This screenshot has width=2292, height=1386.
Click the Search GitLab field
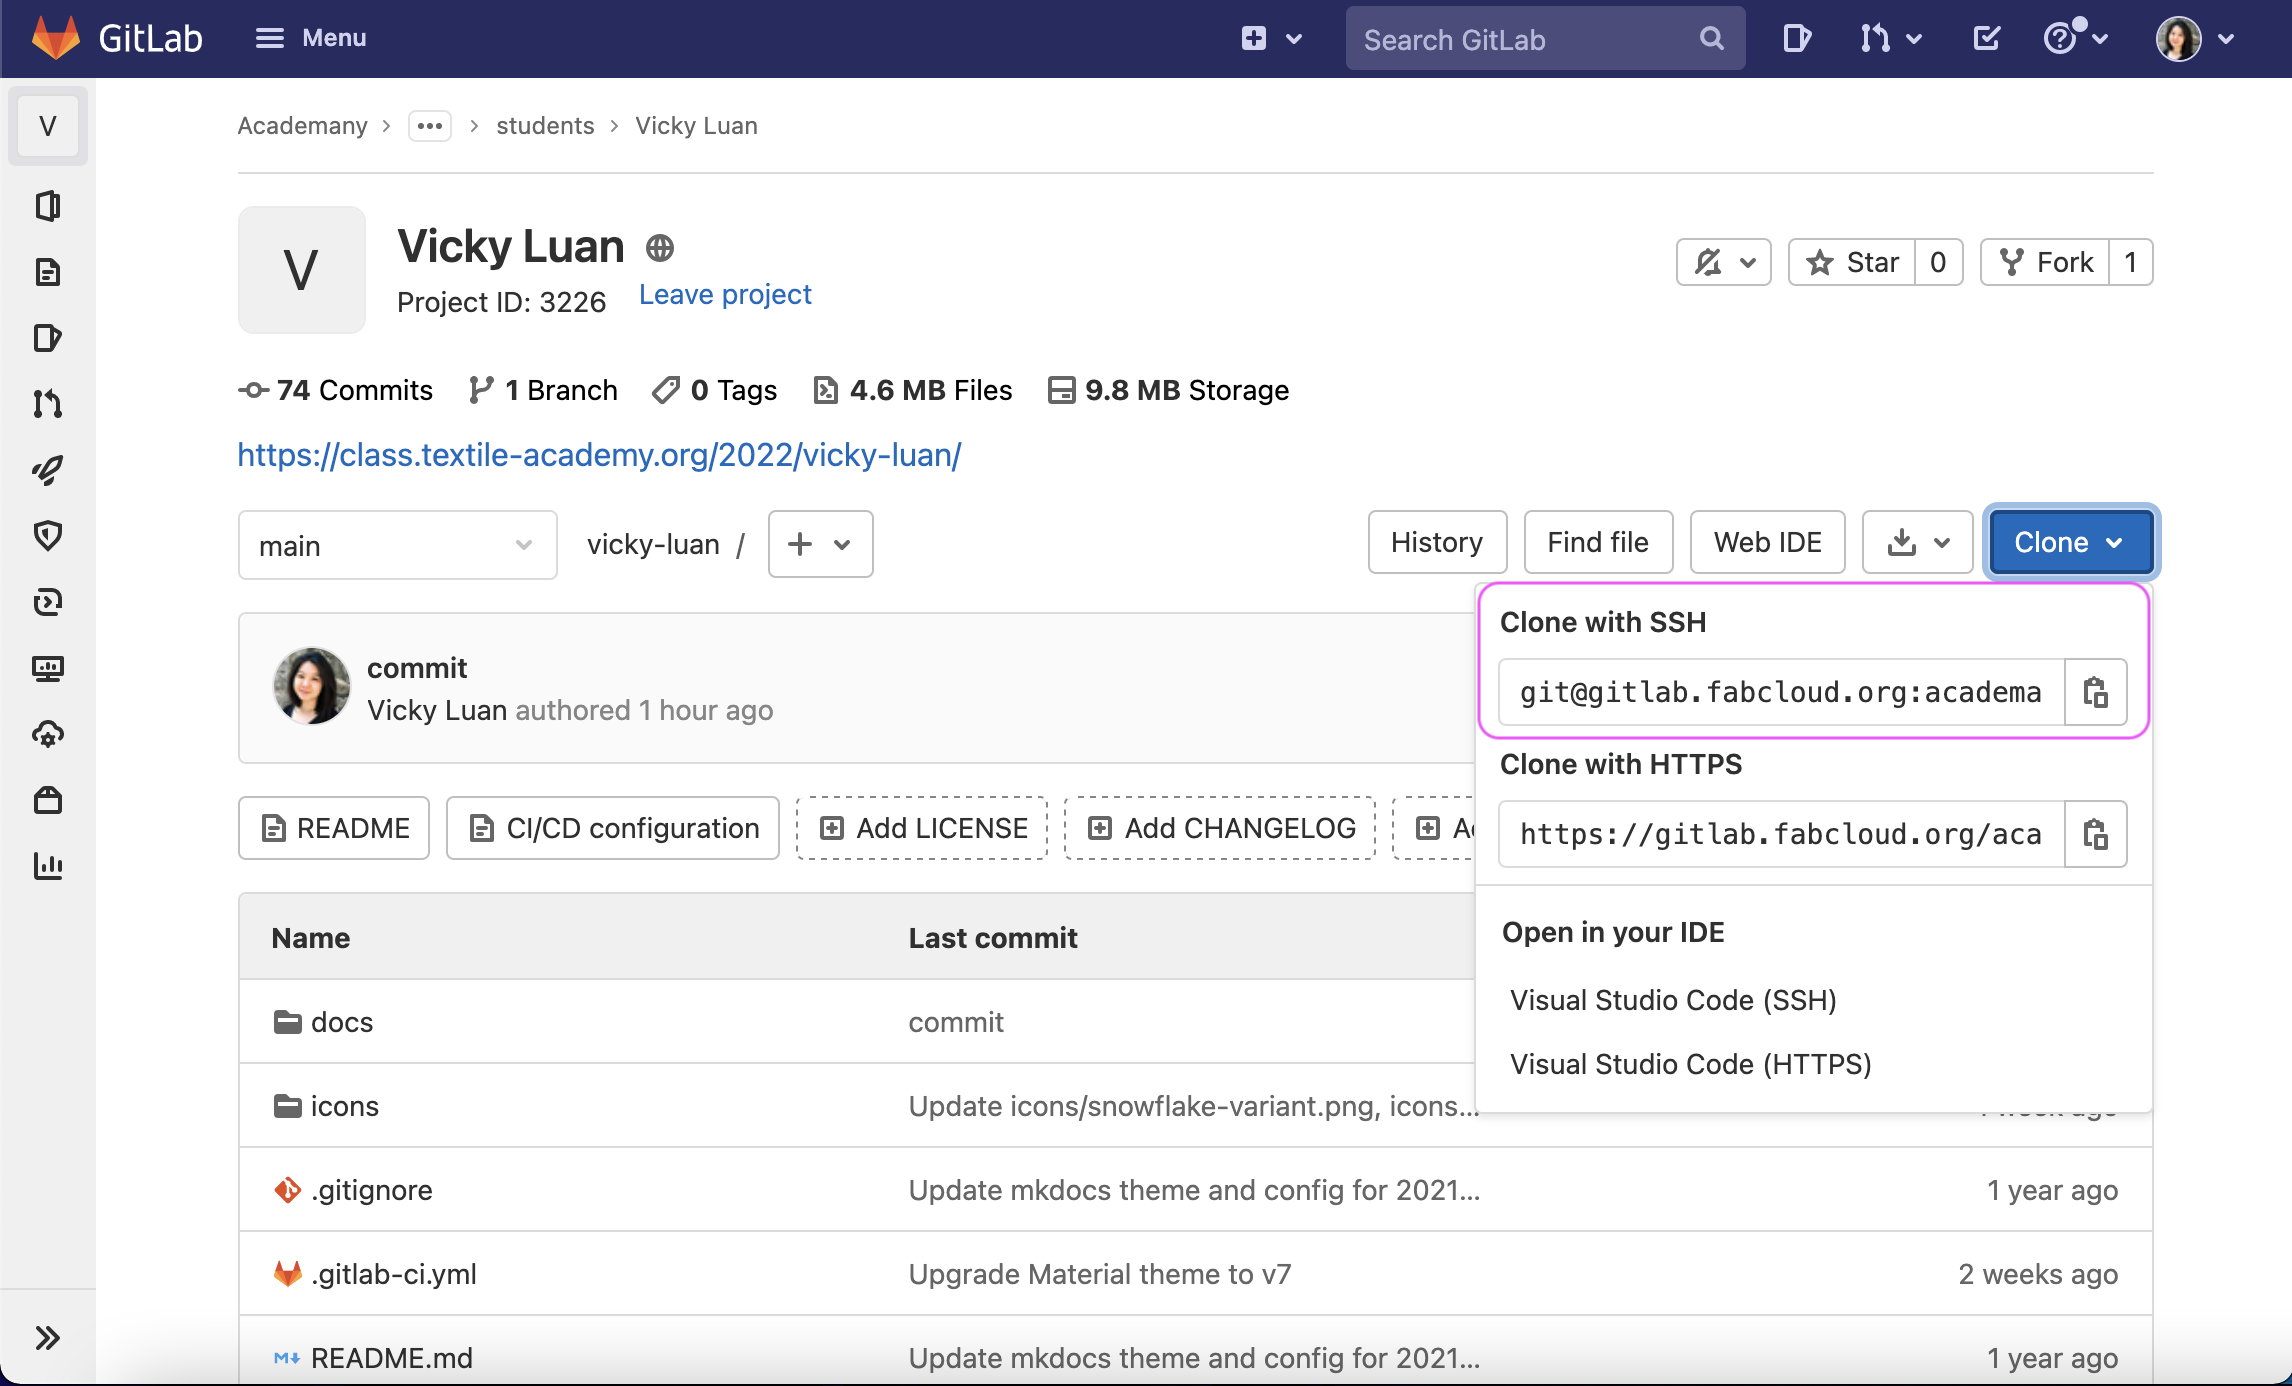(x=1545, y=39)
